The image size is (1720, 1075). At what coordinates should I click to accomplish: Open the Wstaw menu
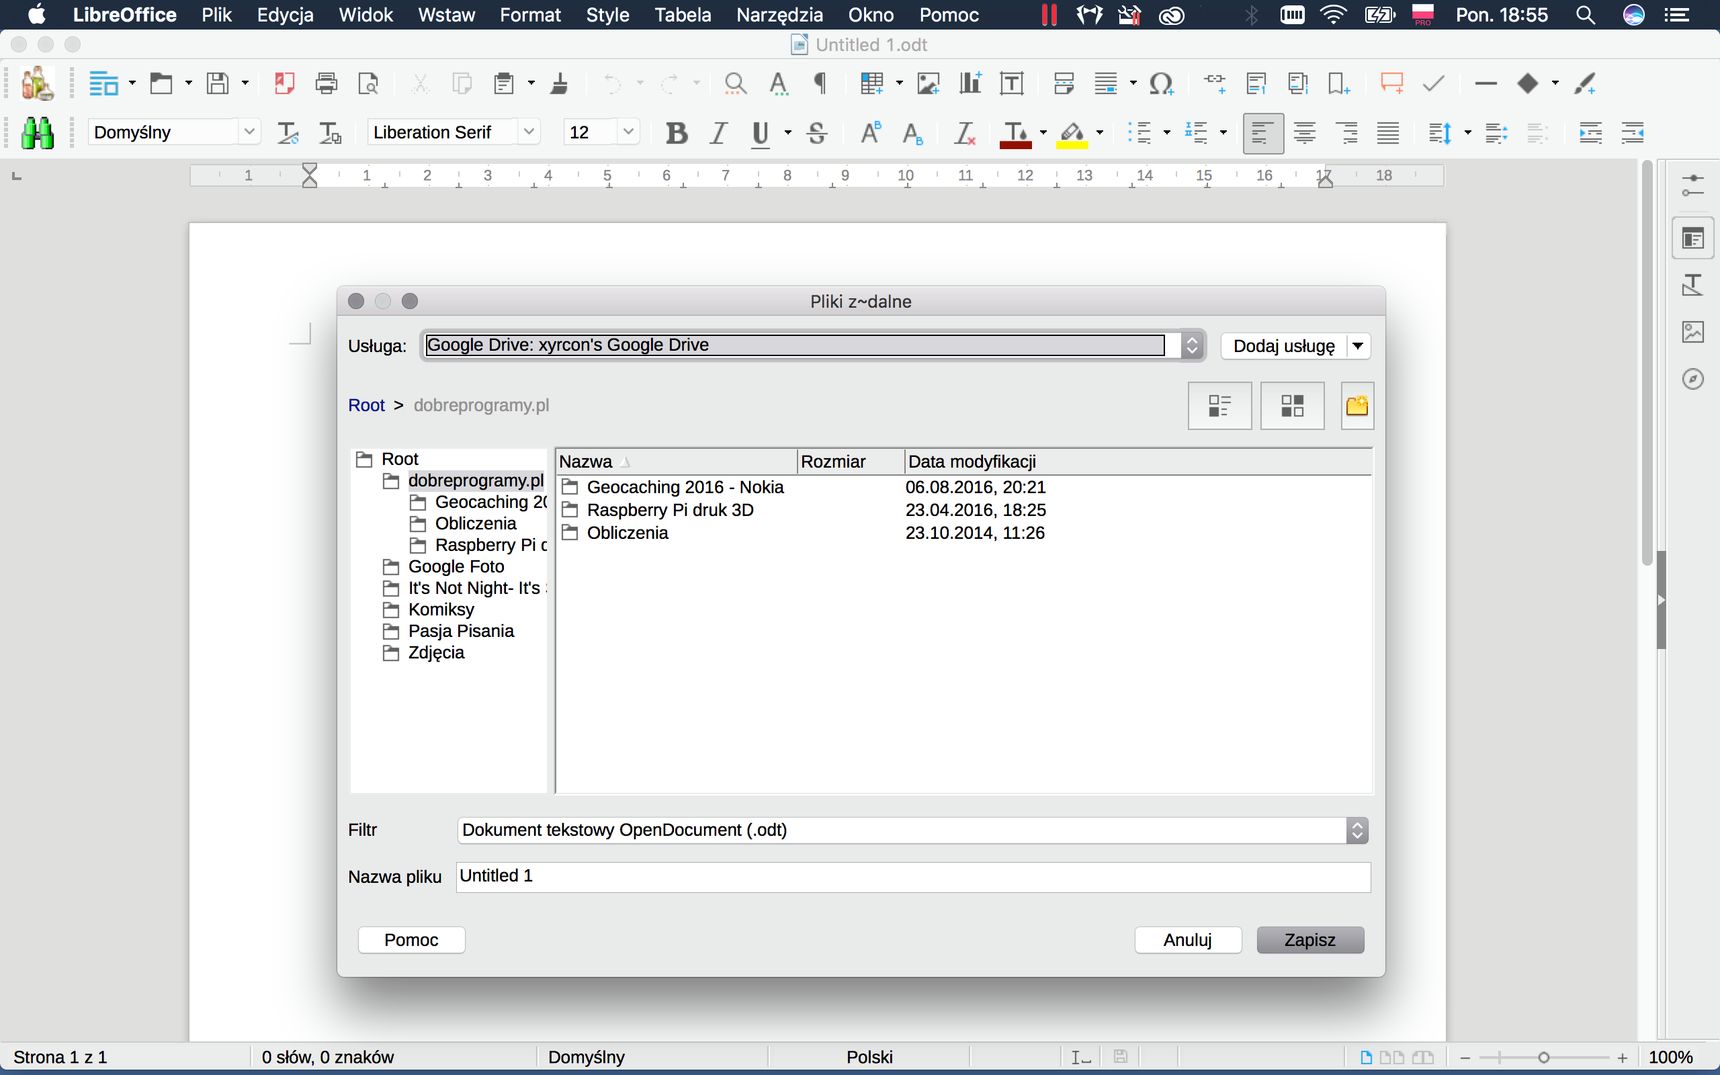(446, 15)
